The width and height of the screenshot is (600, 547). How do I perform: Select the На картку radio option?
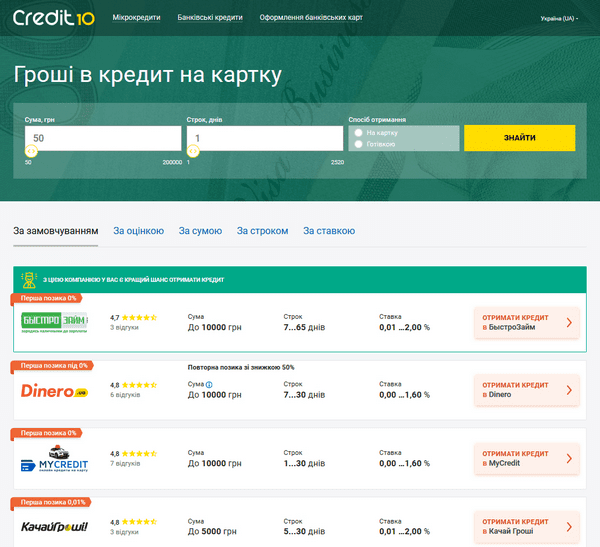coord(359,133)
